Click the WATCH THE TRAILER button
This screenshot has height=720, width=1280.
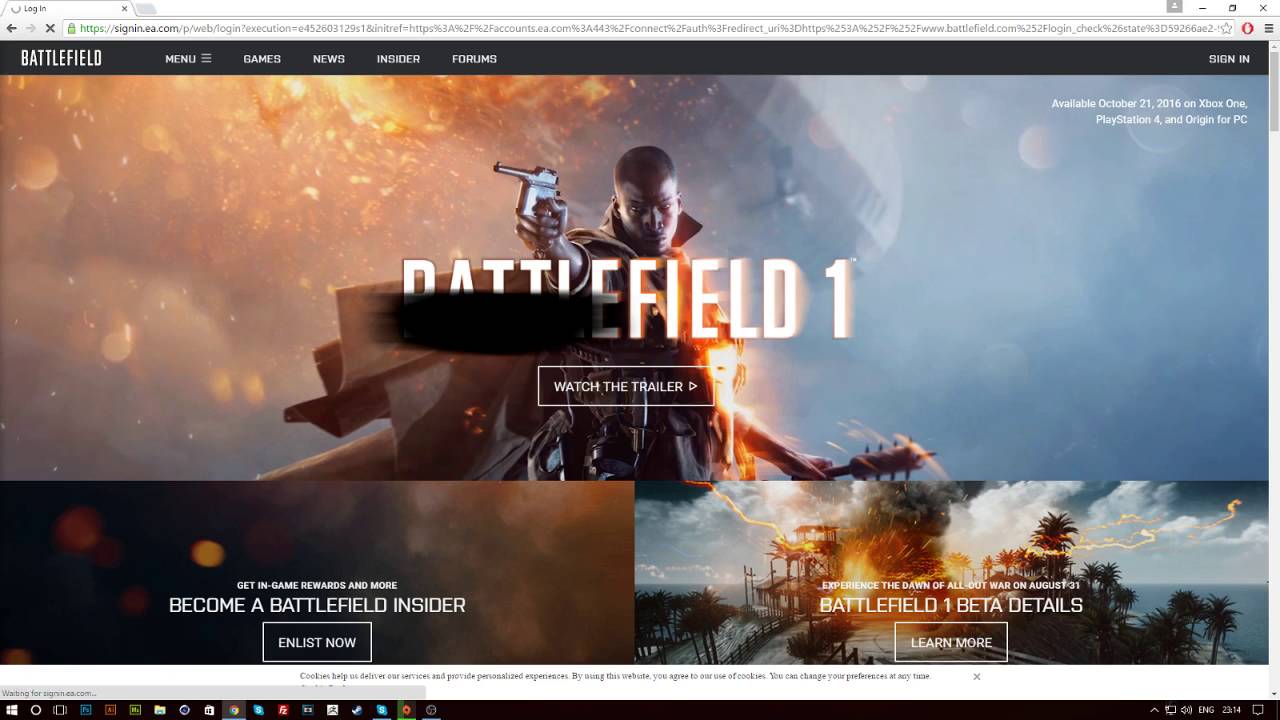(x=626, y=386)
